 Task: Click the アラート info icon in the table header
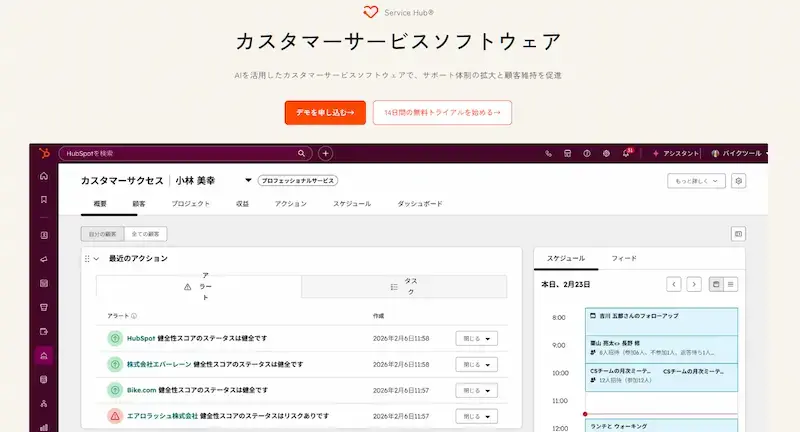point(134,316)
